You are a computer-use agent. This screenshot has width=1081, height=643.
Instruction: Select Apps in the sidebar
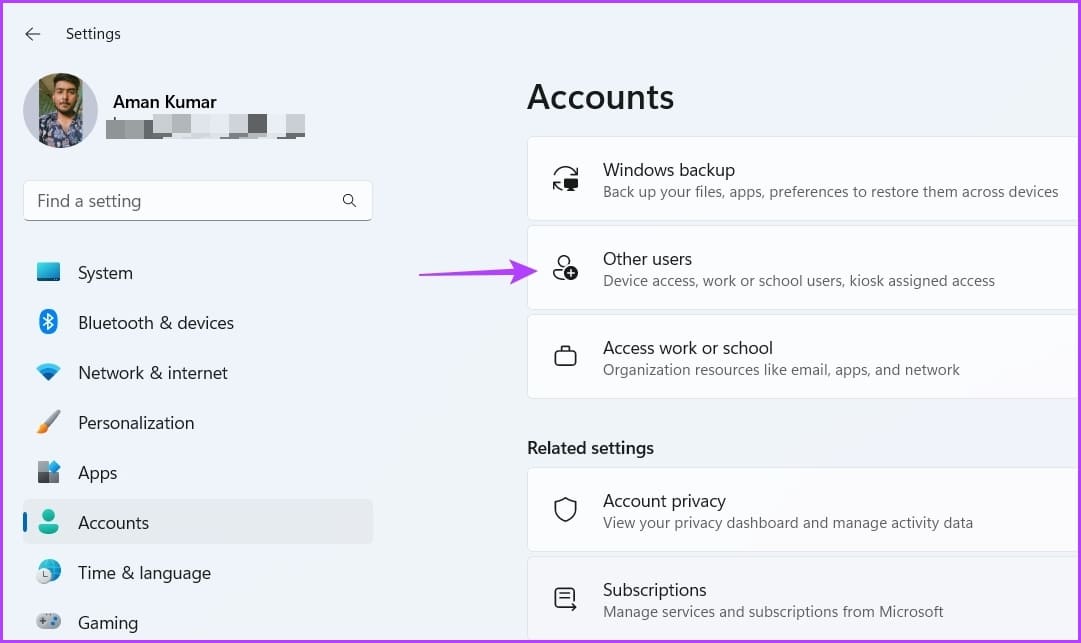click(98, 473)
